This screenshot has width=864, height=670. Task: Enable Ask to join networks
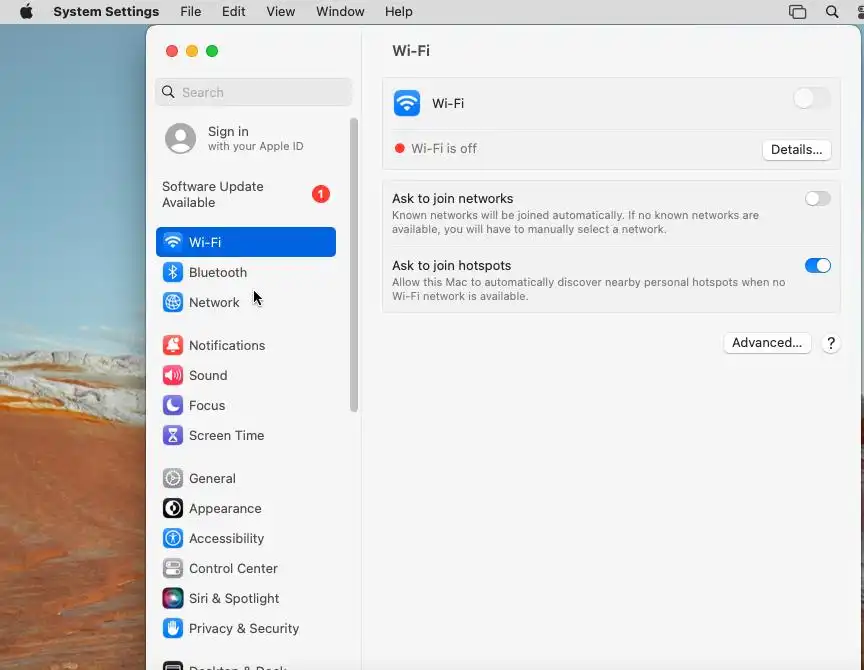click(x=818, y=198)
